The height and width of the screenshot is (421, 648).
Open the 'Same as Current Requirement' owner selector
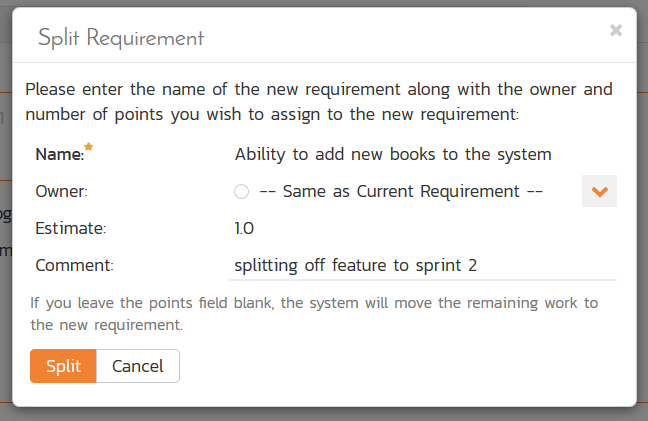tap(400, 191)
